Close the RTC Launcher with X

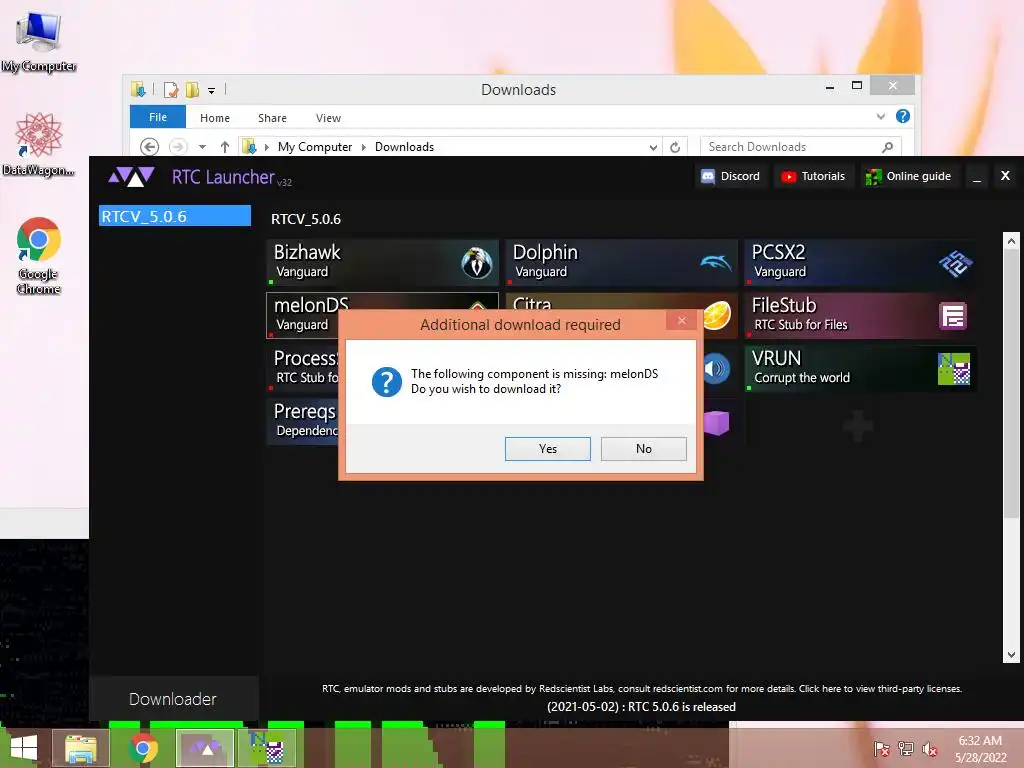pyautogui.click(x=1005, y=176)
